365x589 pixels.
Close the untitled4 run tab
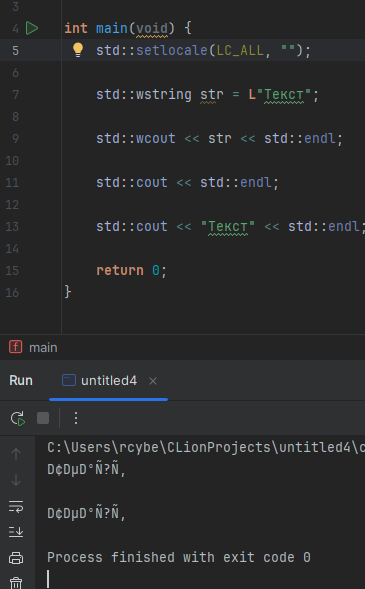153,381
